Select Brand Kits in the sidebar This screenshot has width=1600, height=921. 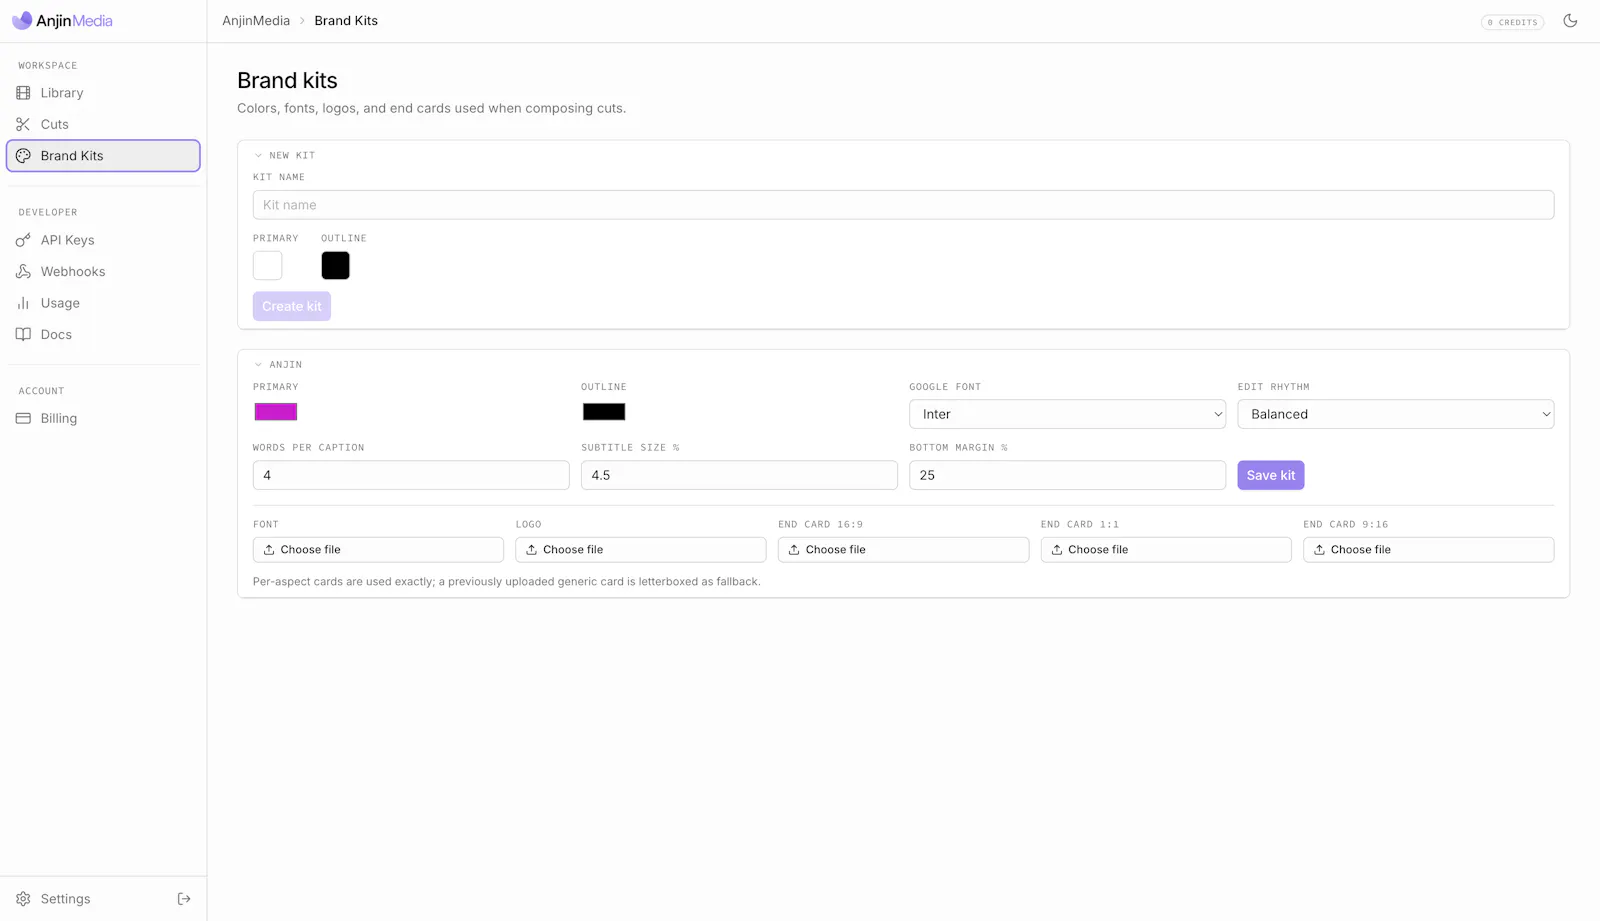click(103, 156)
